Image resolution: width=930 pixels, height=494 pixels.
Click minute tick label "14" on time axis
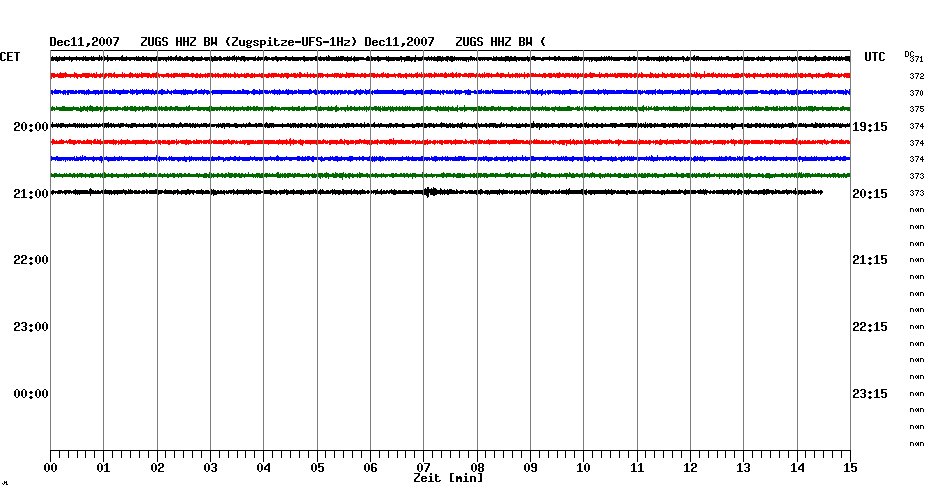pyautogui.click(x=797, y=468)
